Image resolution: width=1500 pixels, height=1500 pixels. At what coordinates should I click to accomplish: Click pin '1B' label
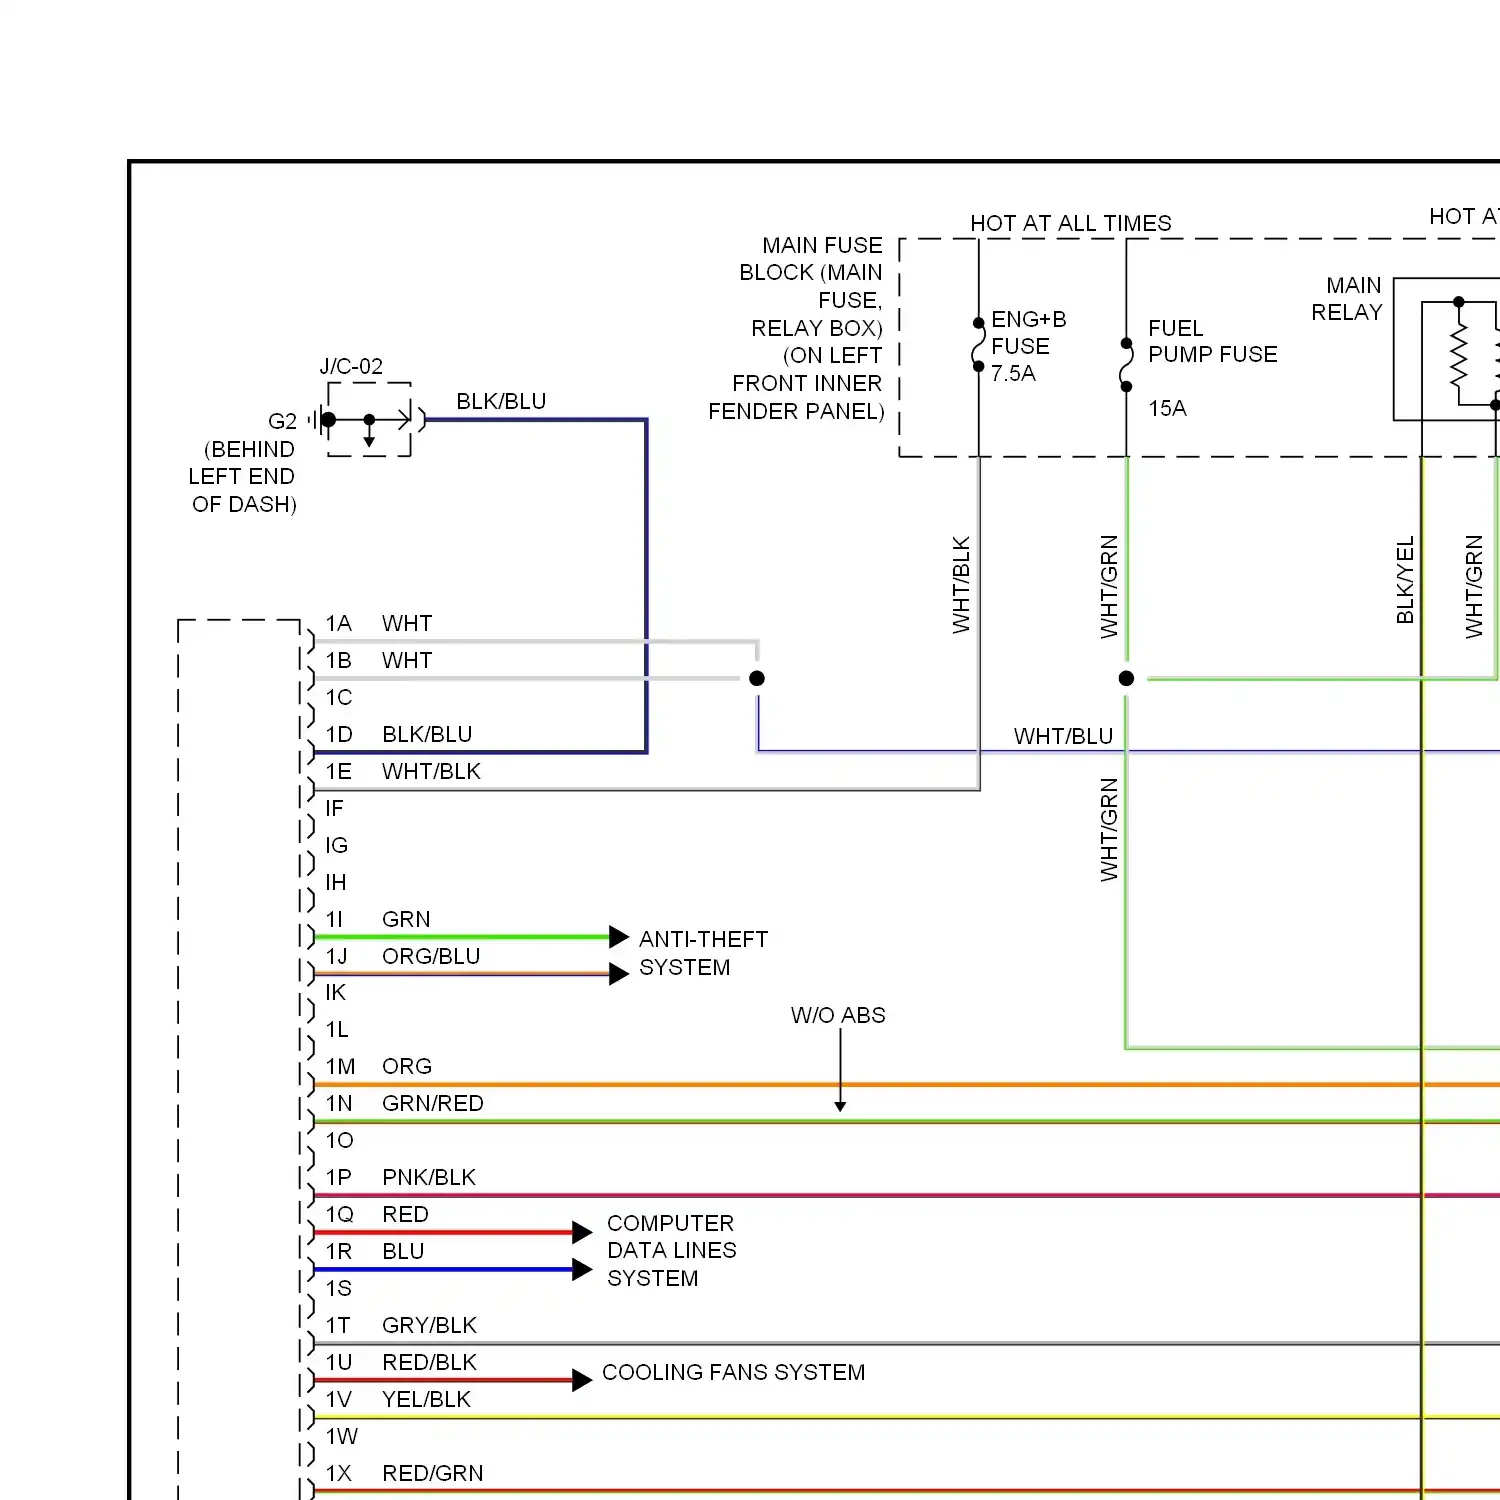(x=338, y=661)
